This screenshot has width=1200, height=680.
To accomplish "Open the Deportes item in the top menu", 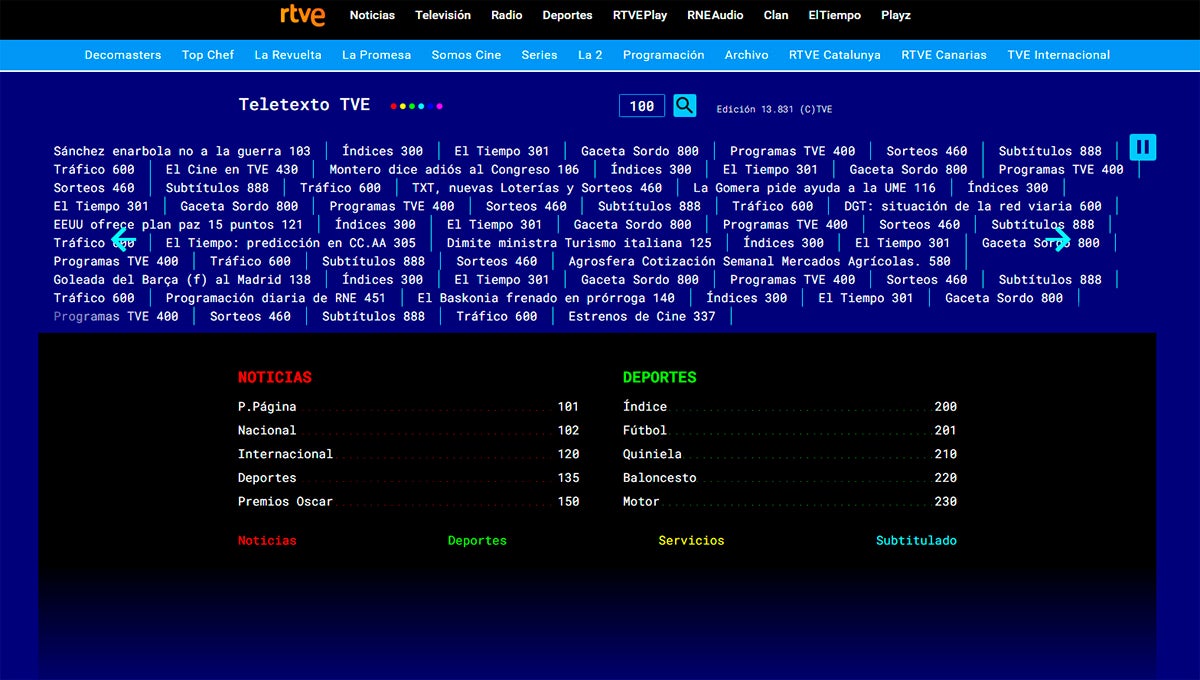I will (567, 15).
